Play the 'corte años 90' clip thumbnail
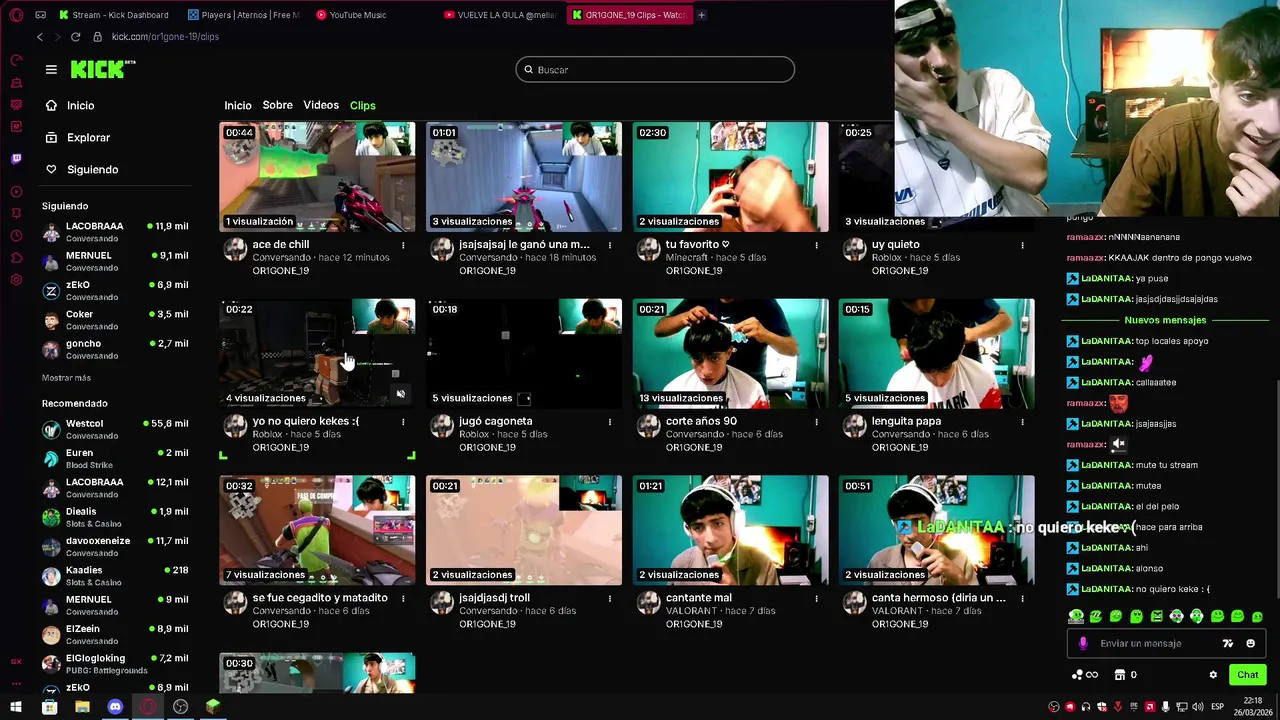Image resolution: width=1280 pixels, height=720 pixels. [730, 354]
